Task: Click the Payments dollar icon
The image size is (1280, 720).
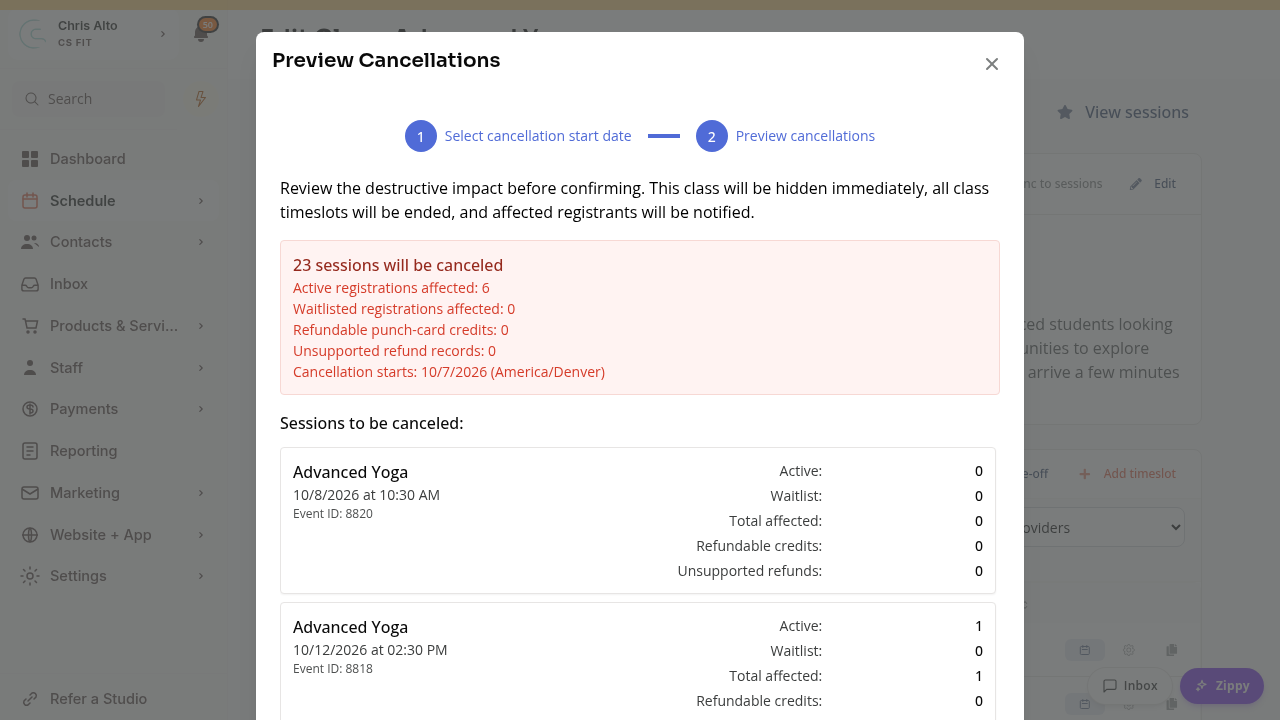Action: [30, 409]
